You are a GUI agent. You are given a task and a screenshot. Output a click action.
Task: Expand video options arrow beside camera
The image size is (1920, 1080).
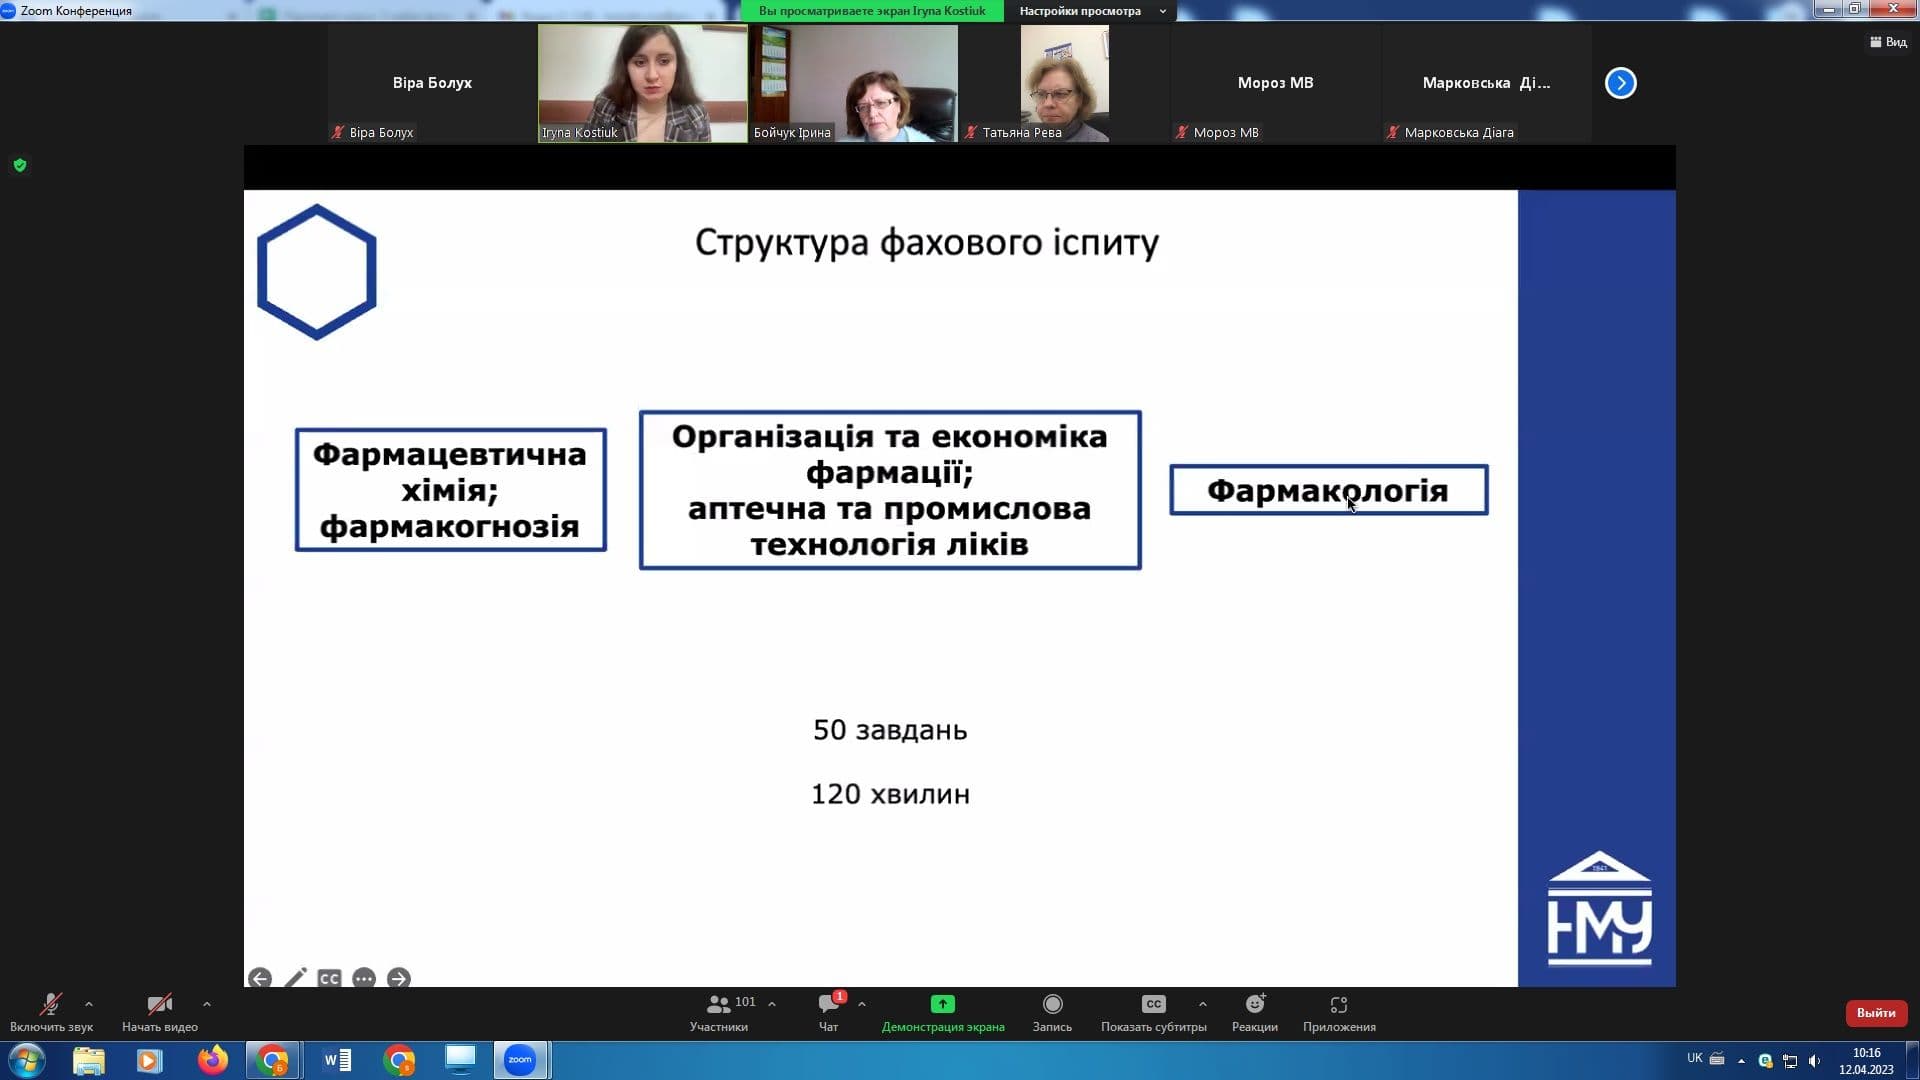click(207, 1004)
